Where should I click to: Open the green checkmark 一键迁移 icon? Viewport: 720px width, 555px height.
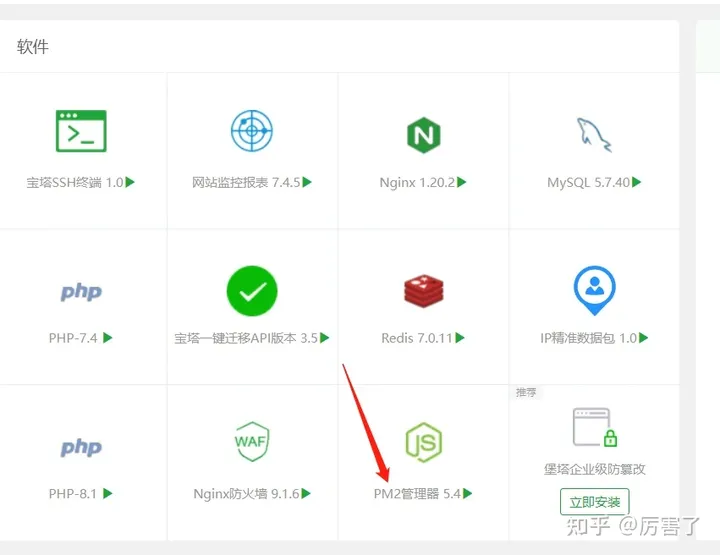pyautogui.click(x=252, y=291)
